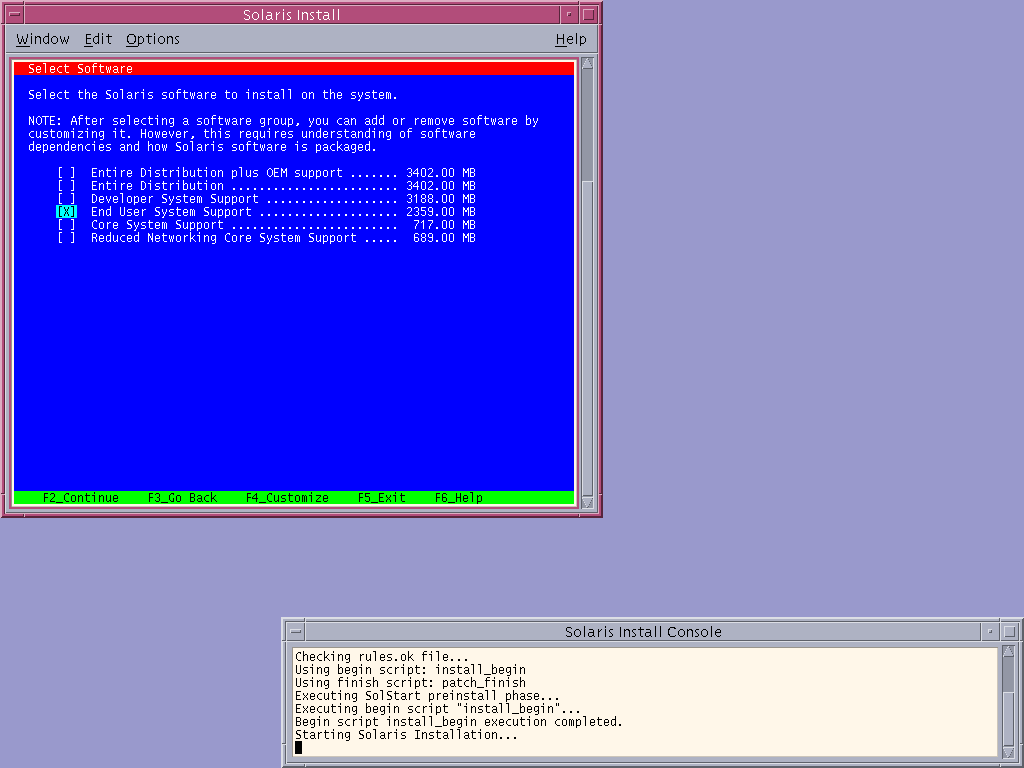Image resolution: width=1024 pixels, height=768 pixels.
Task: Check Reduced Networking Core System Support
Action: [67, 238]
